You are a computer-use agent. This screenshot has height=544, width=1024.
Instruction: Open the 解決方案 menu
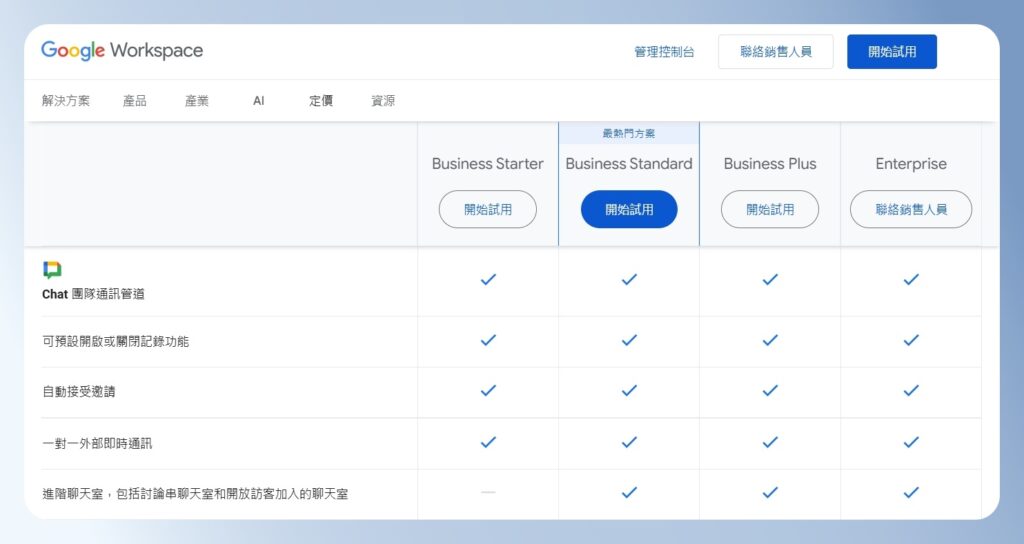click(66, 101)
